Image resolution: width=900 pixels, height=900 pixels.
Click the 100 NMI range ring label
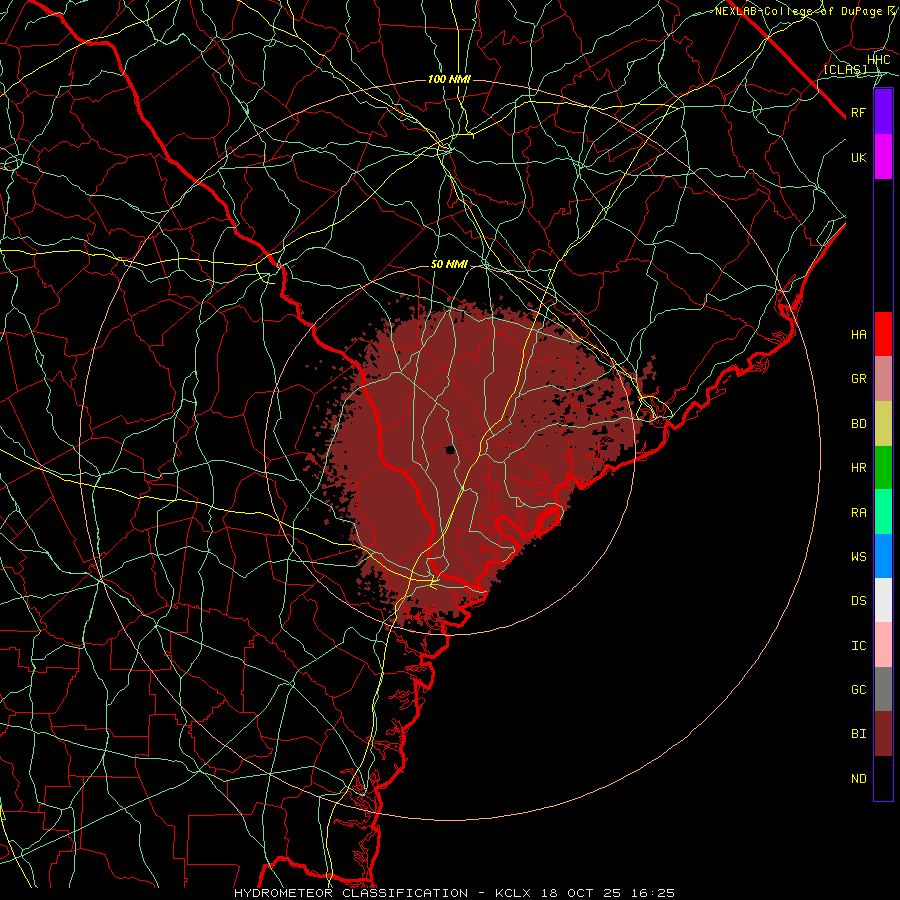pos(449,79)
